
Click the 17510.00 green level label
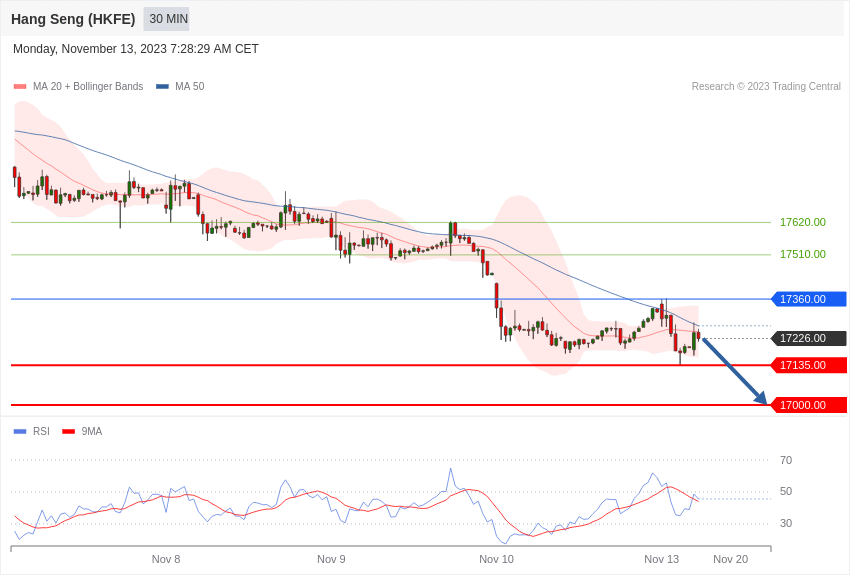[x=802, y=254]
